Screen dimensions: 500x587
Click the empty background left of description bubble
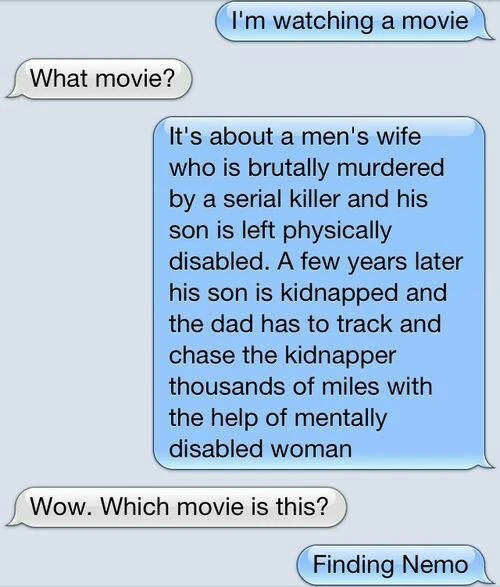point(75,292)
